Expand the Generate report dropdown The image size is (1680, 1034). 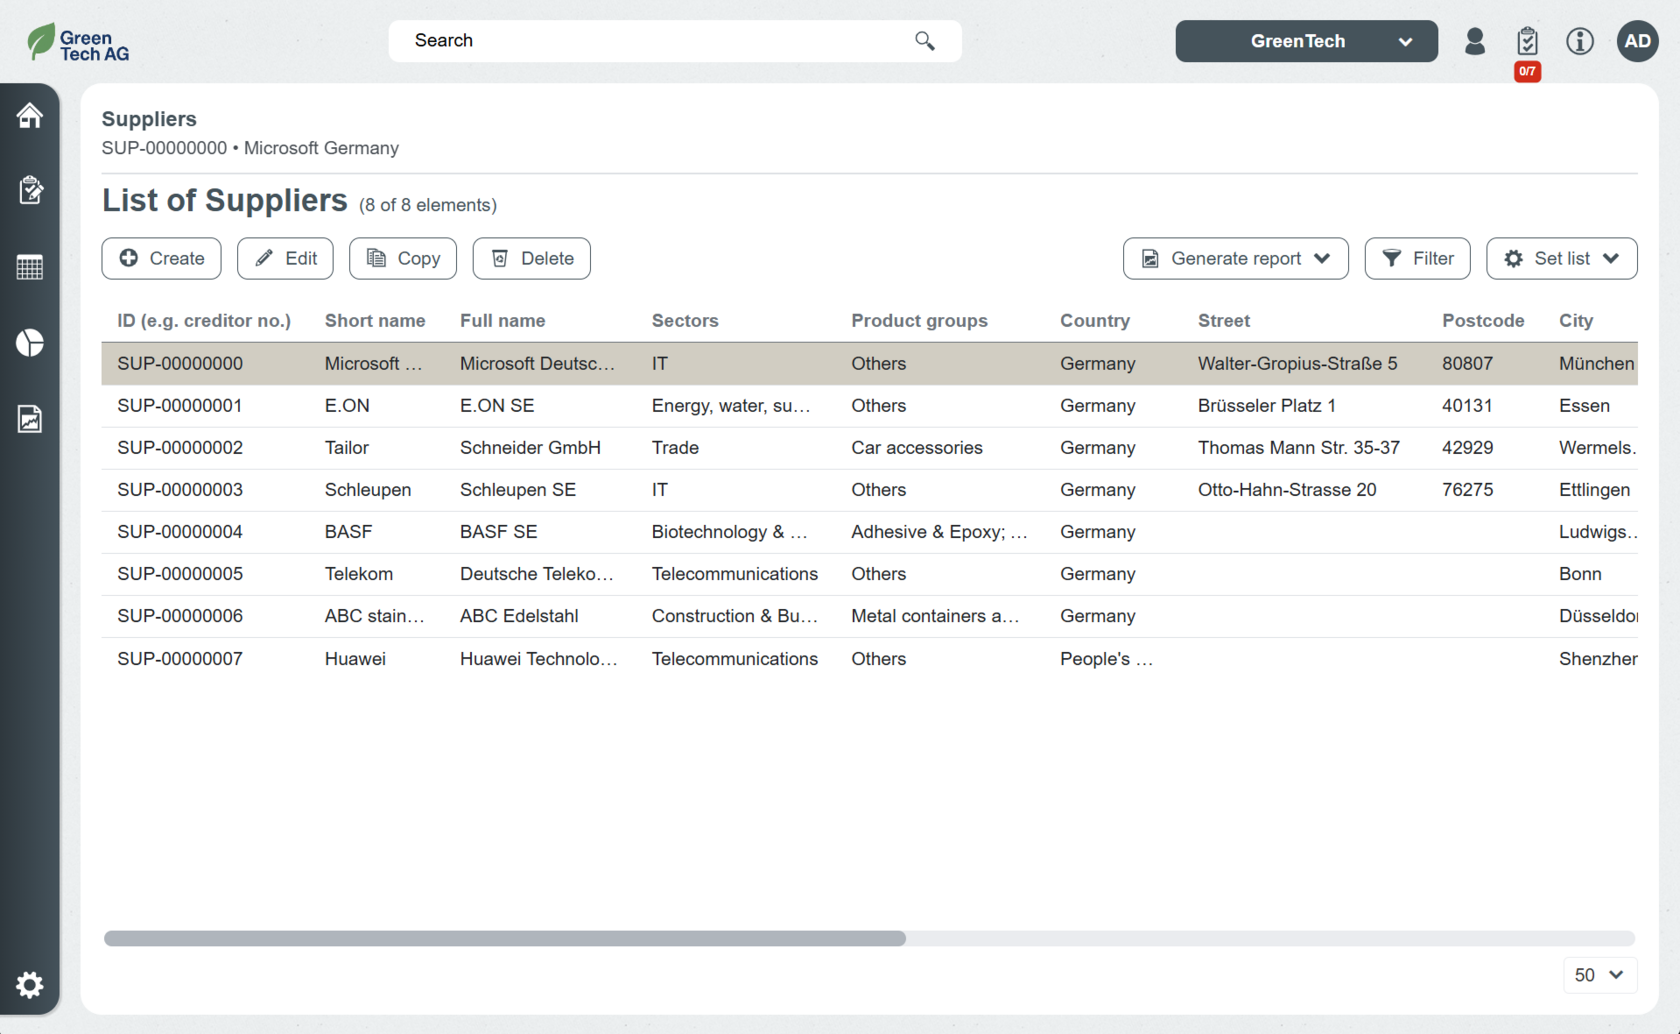coord(1235,258)
